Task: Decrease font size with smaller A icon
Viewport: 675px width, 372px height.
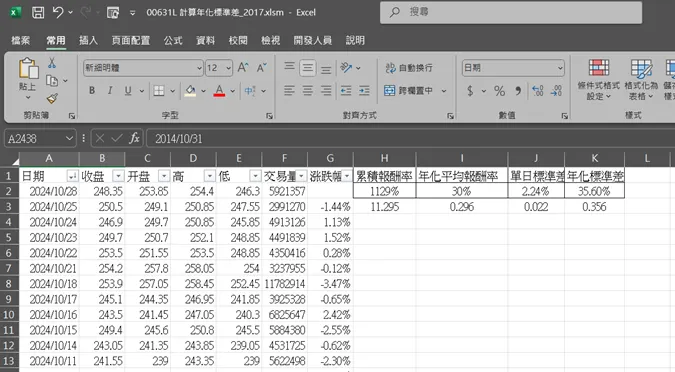Action: click(262, 68)
